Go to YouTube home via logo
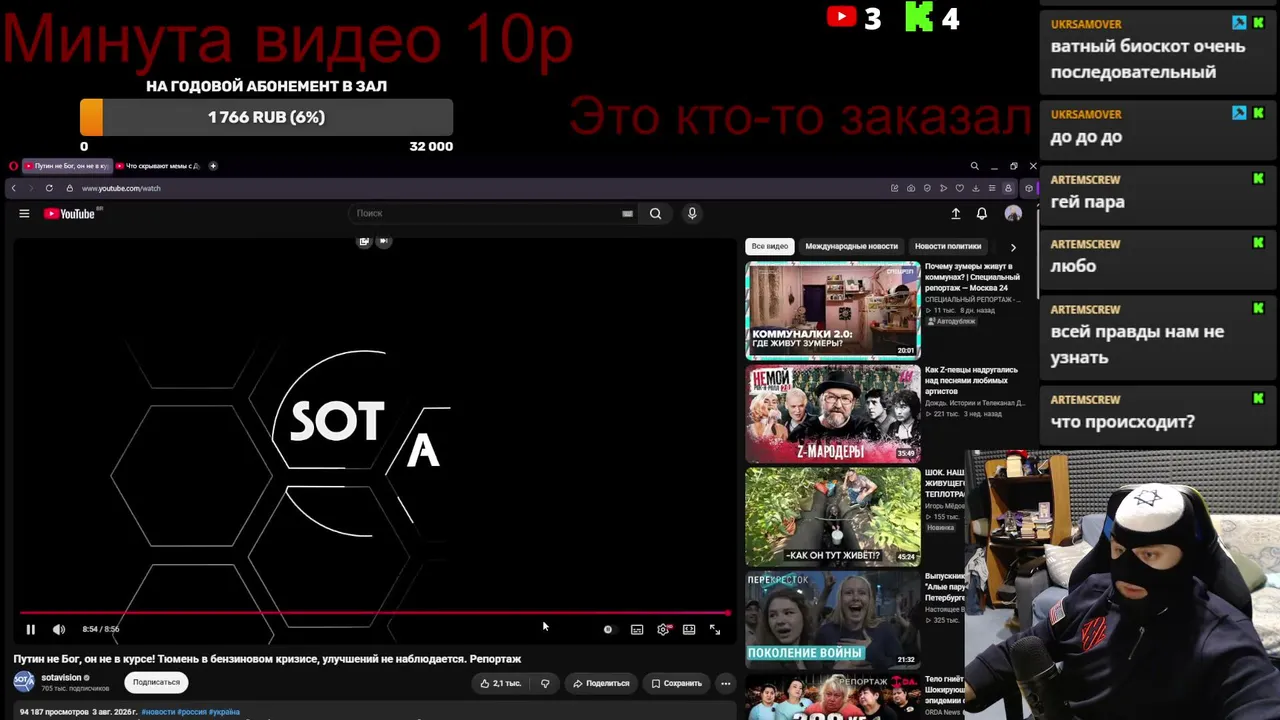Screen dimensions: 1280x720 point(70,213)
